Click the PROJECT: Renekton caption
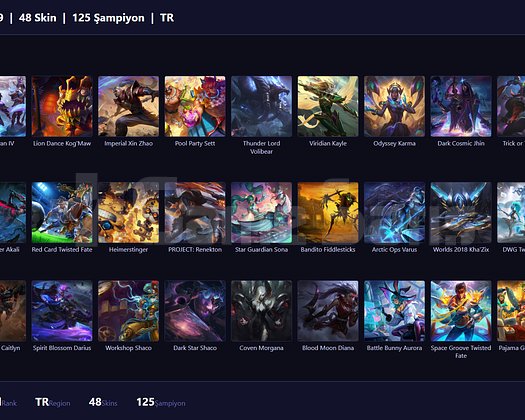Screen dimensions: 525x420 point(195,250)
